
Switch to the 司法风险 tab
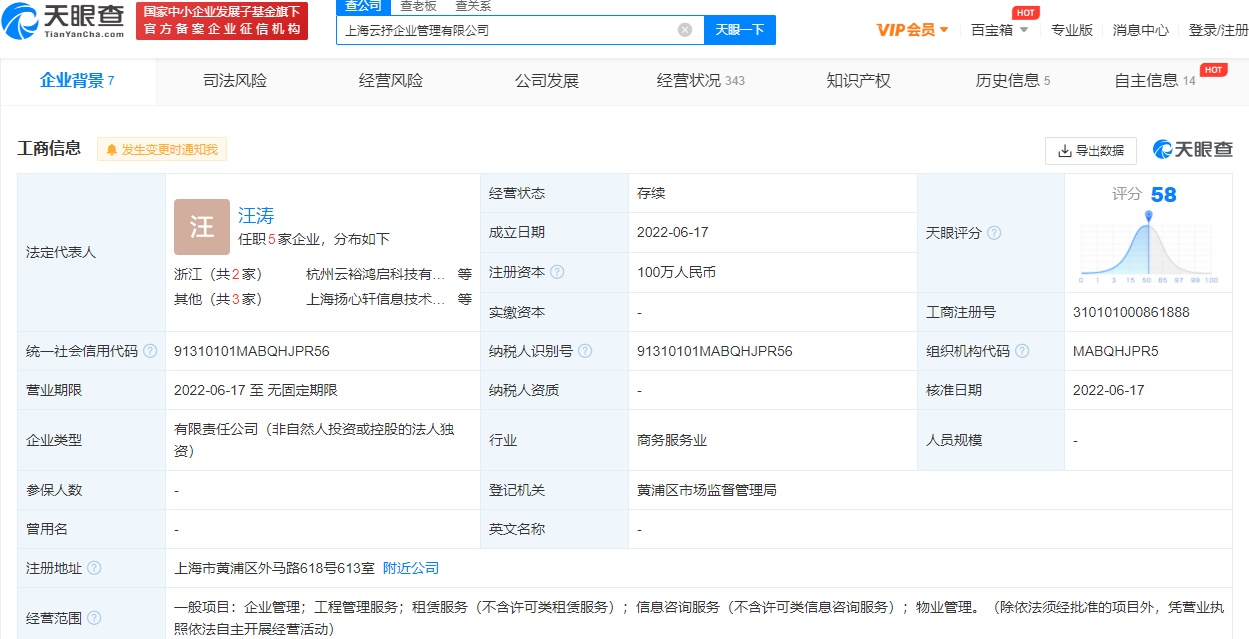235,81
